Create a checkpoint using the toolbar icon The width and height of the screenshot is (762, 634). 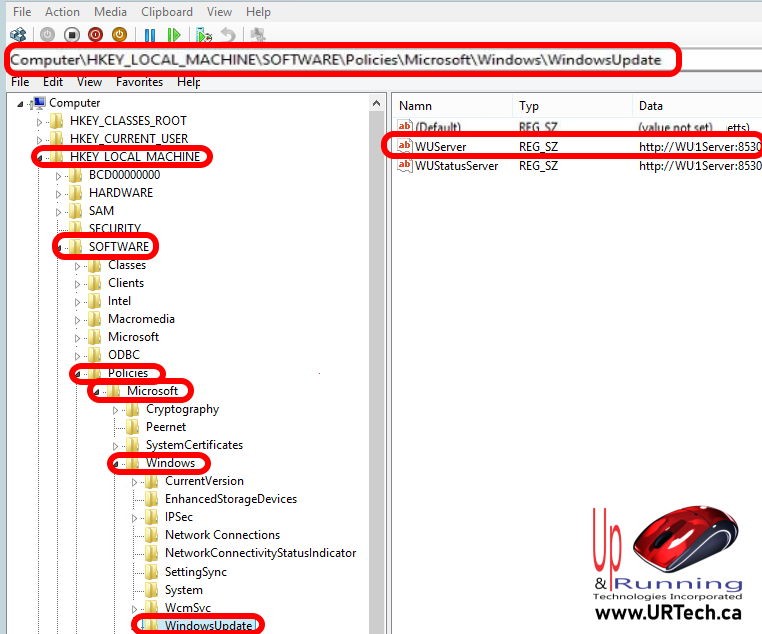[x=205, y=34]
